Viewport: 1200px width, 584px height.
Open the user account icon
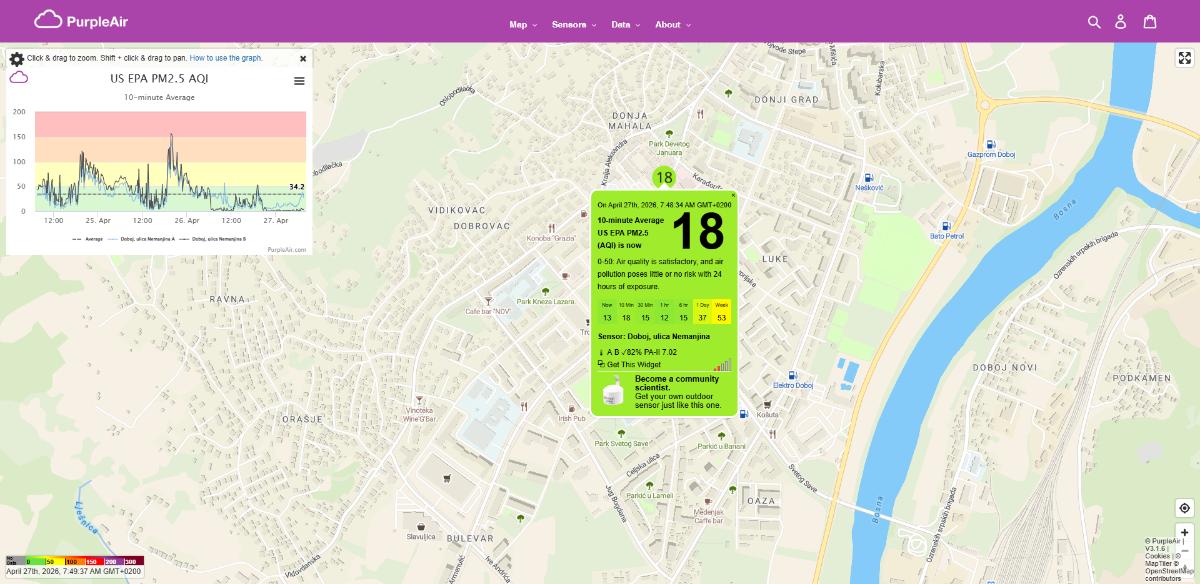pos(1121,22)
